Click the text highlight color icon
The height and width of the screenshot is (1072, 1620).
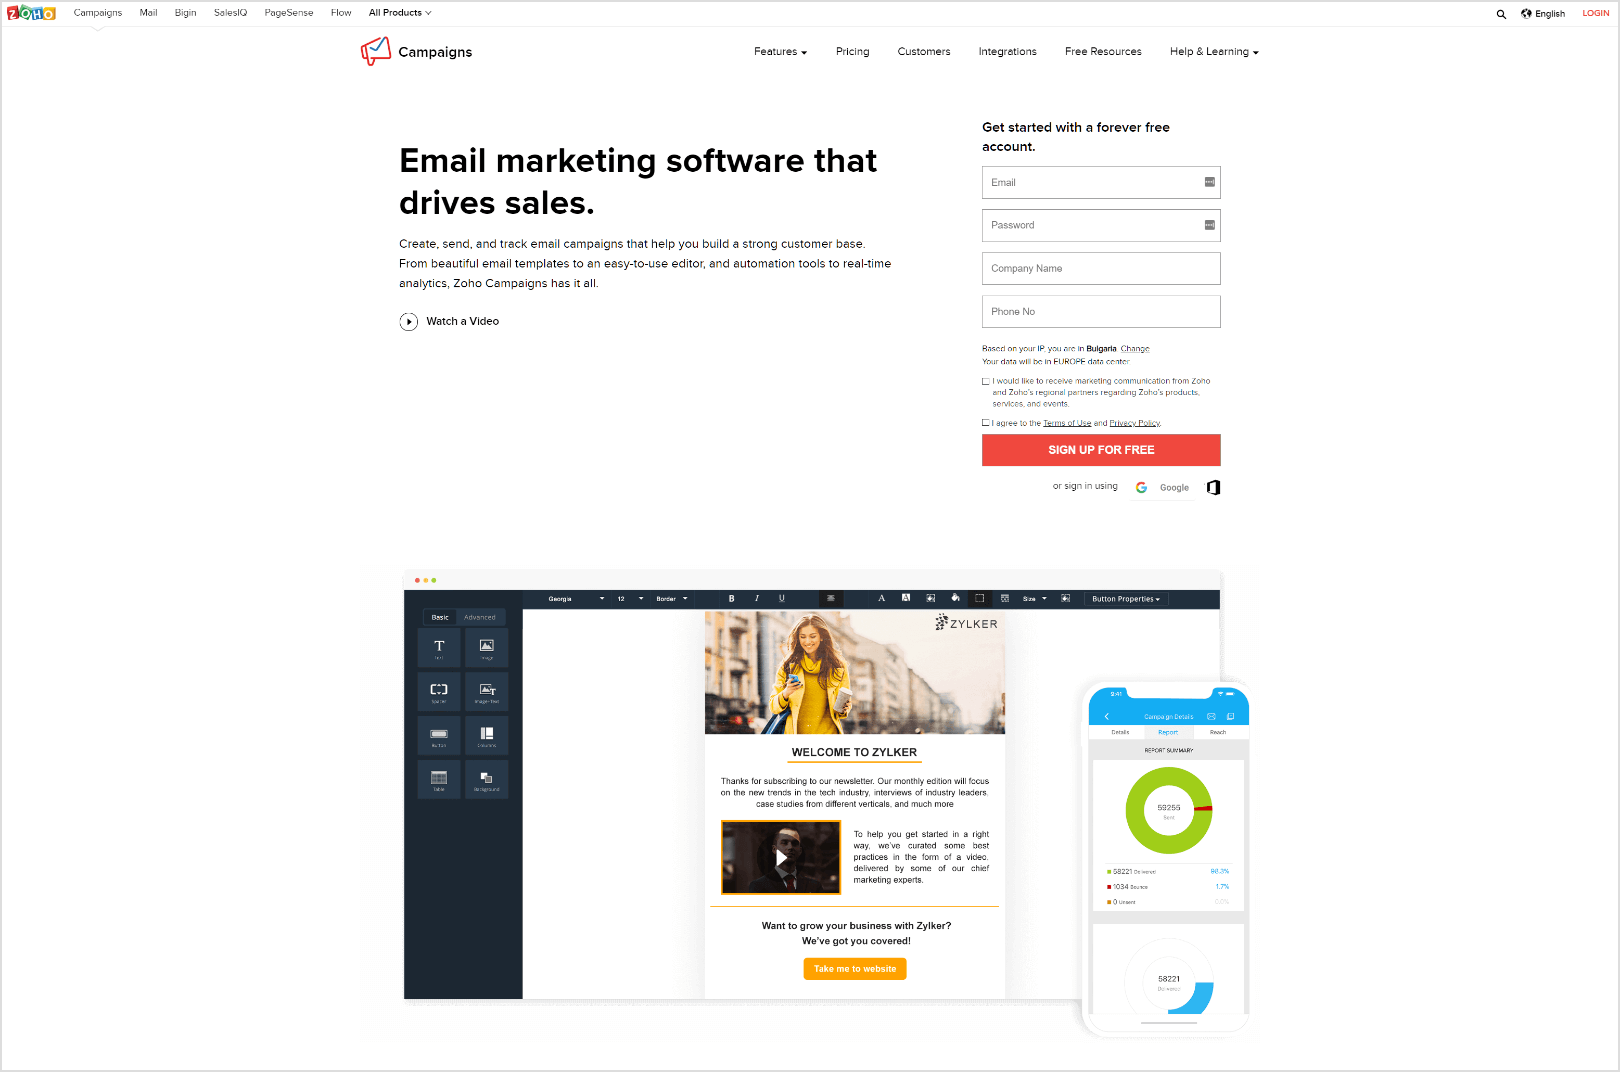(906, 598)
